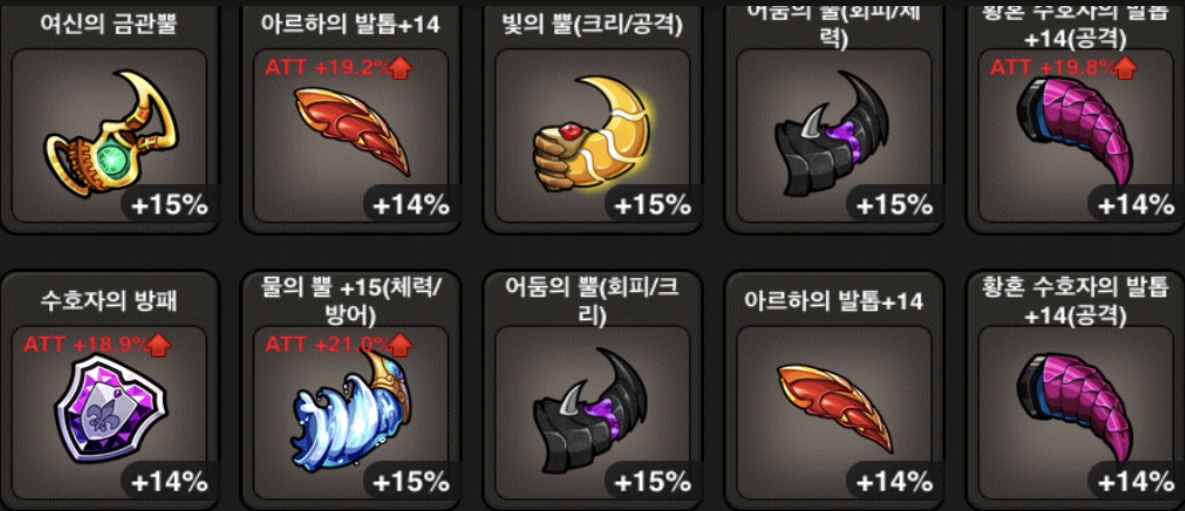
Task: Tap the 수호자의 방패 purple shield icon
Action: tap(110, 407)
